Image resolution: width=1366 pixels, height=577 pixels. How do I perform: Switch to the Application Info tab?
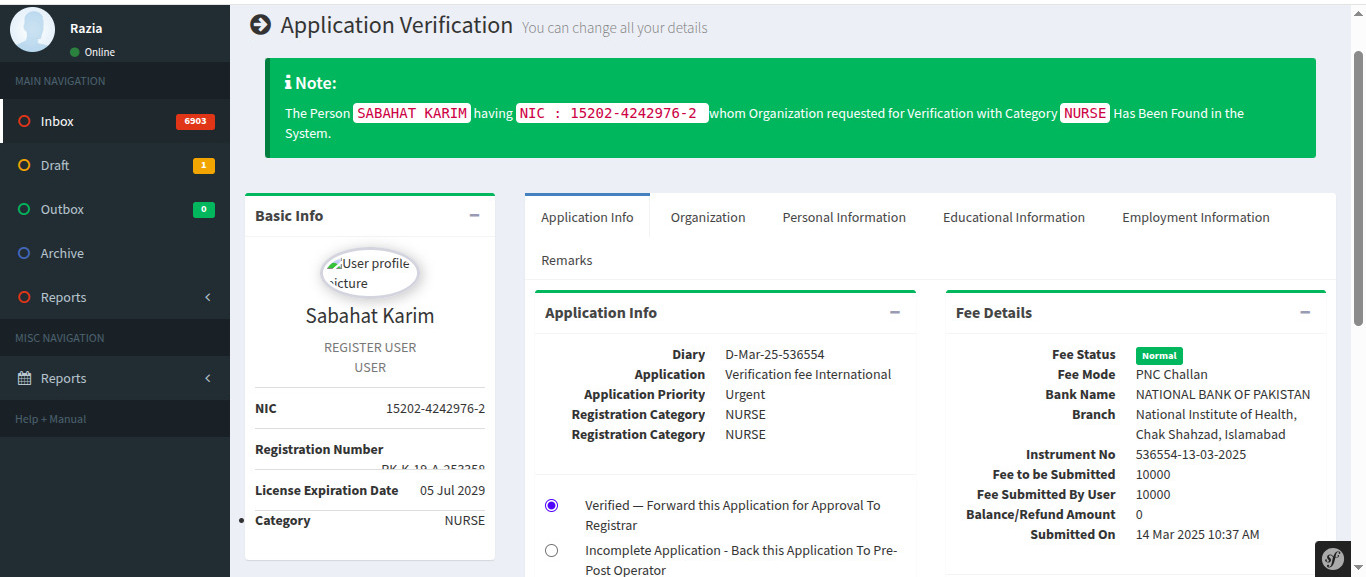click(587, 217)
